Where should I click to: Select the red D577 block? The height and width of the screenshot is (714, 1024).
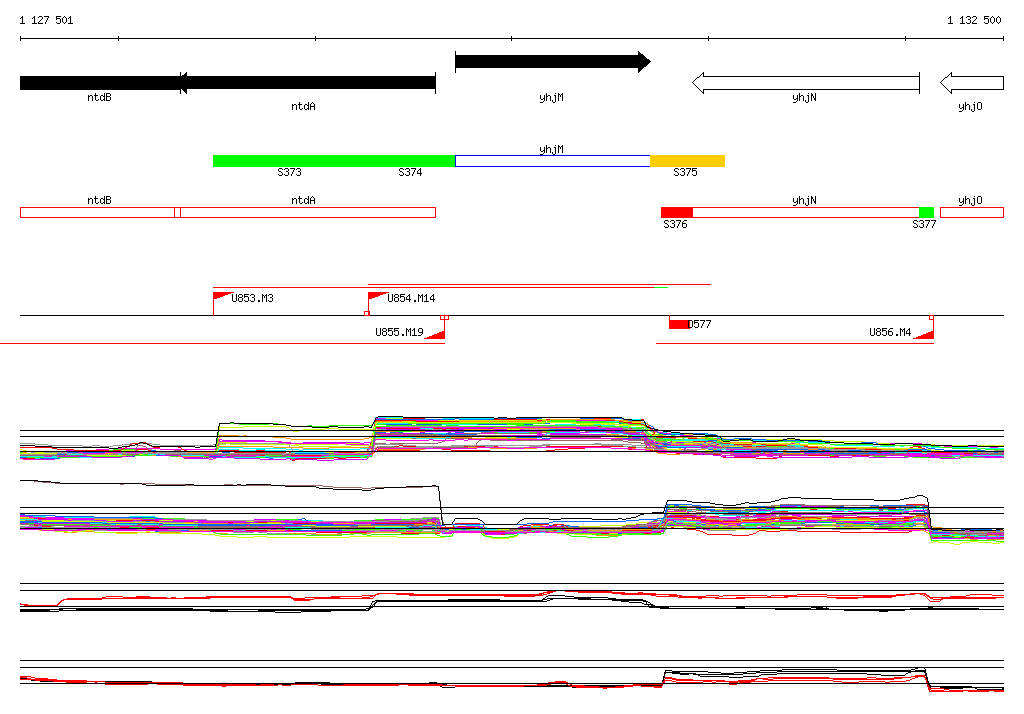point(679,325)
